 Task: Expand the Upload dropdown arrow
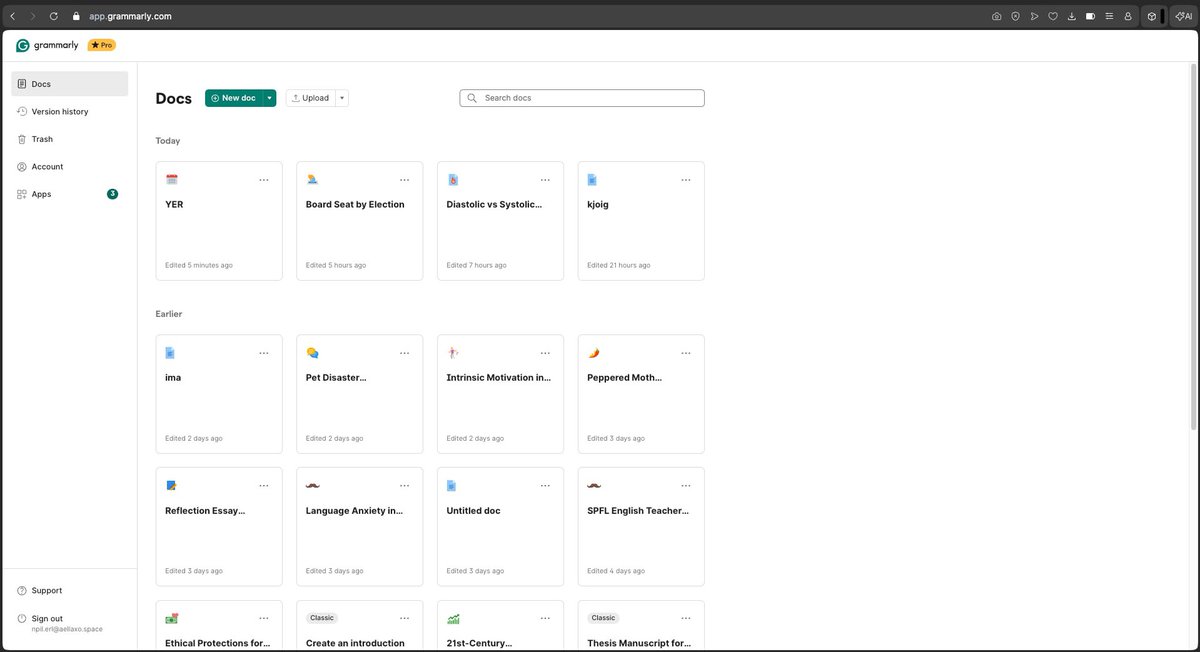click(x=342, y=98)
